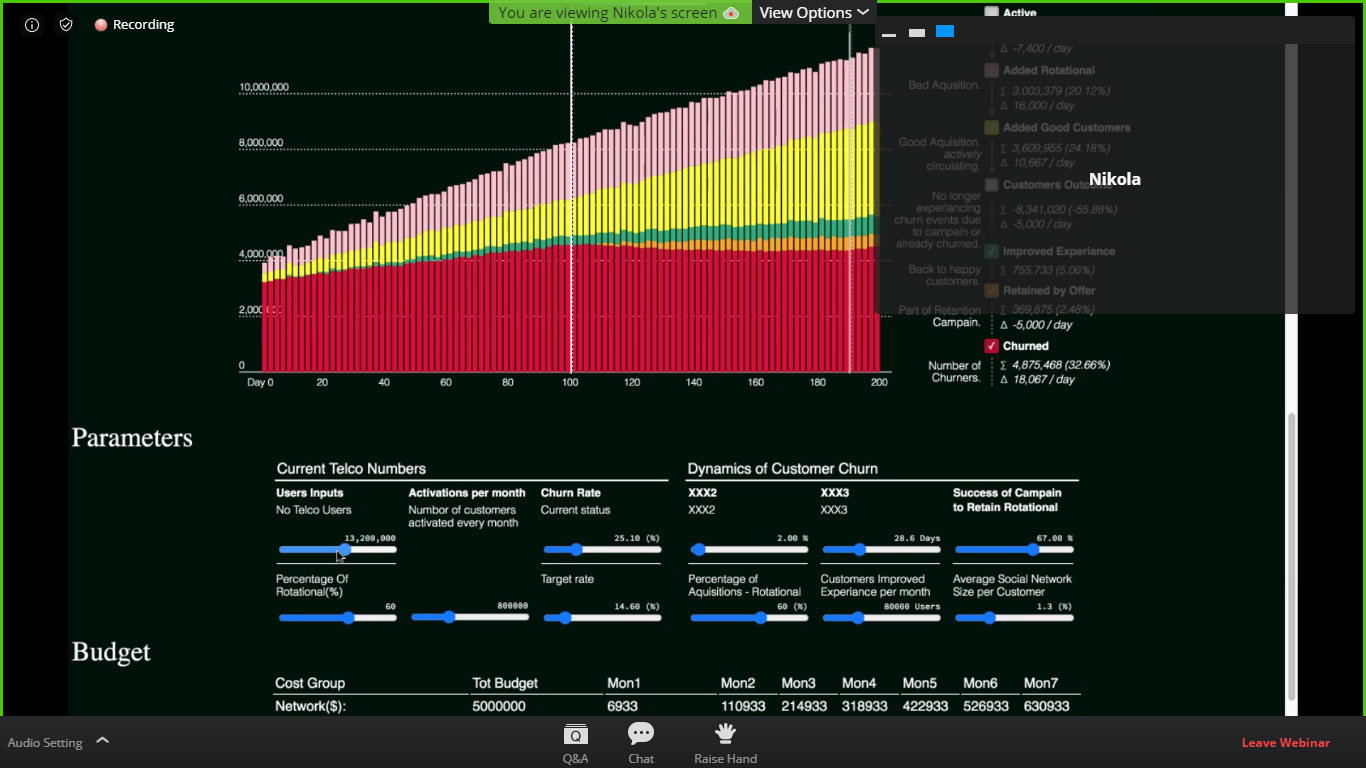
Task: Hide the video thumbnail panel
Action: click(889, 33)
